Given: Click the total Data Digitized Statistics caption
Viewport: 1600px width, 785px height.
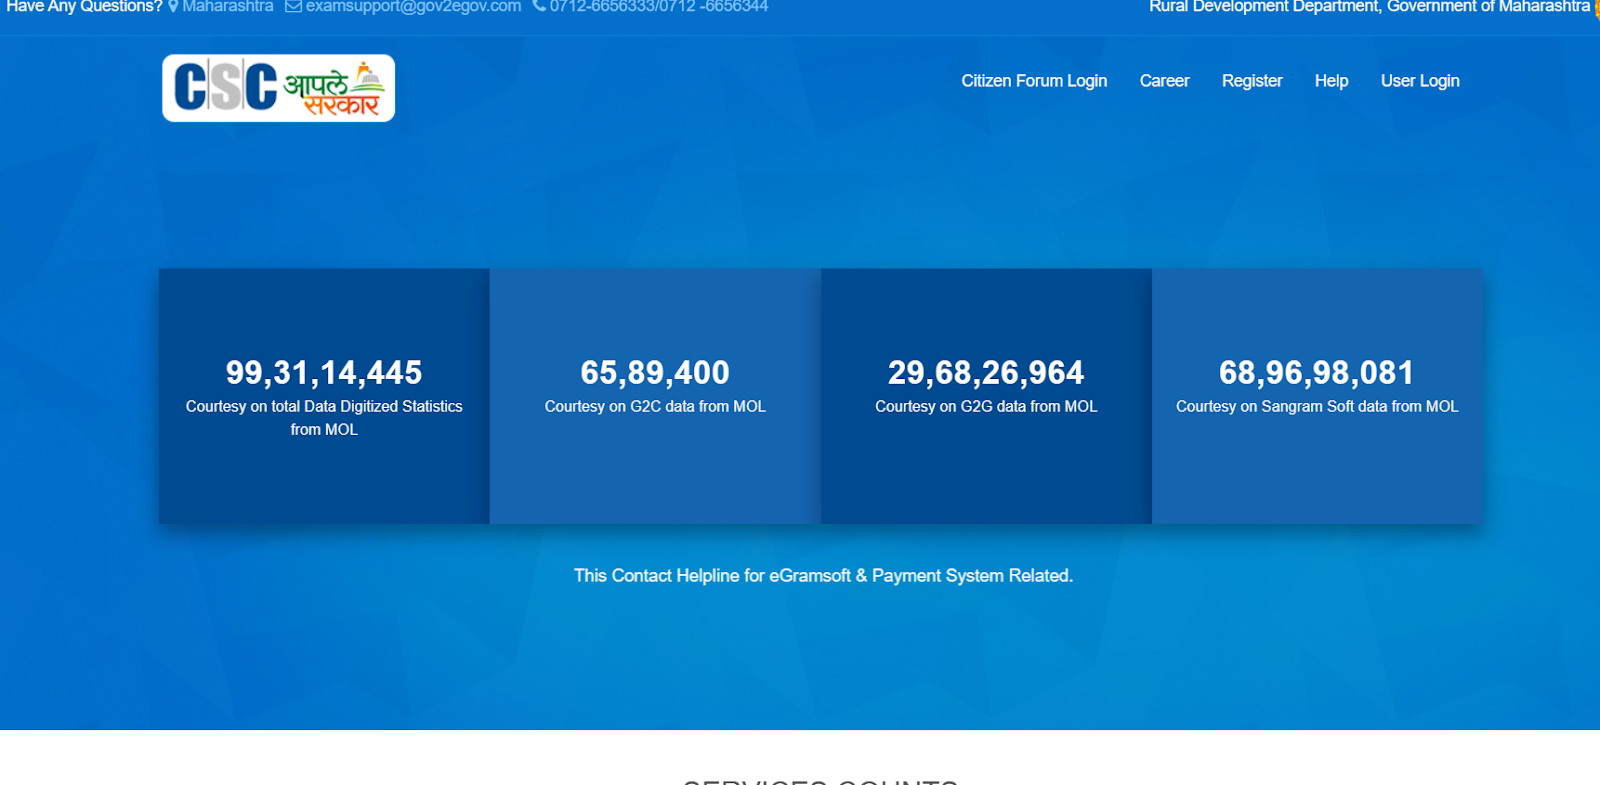Looking at the screenshot, I should (x=324, y=418).
